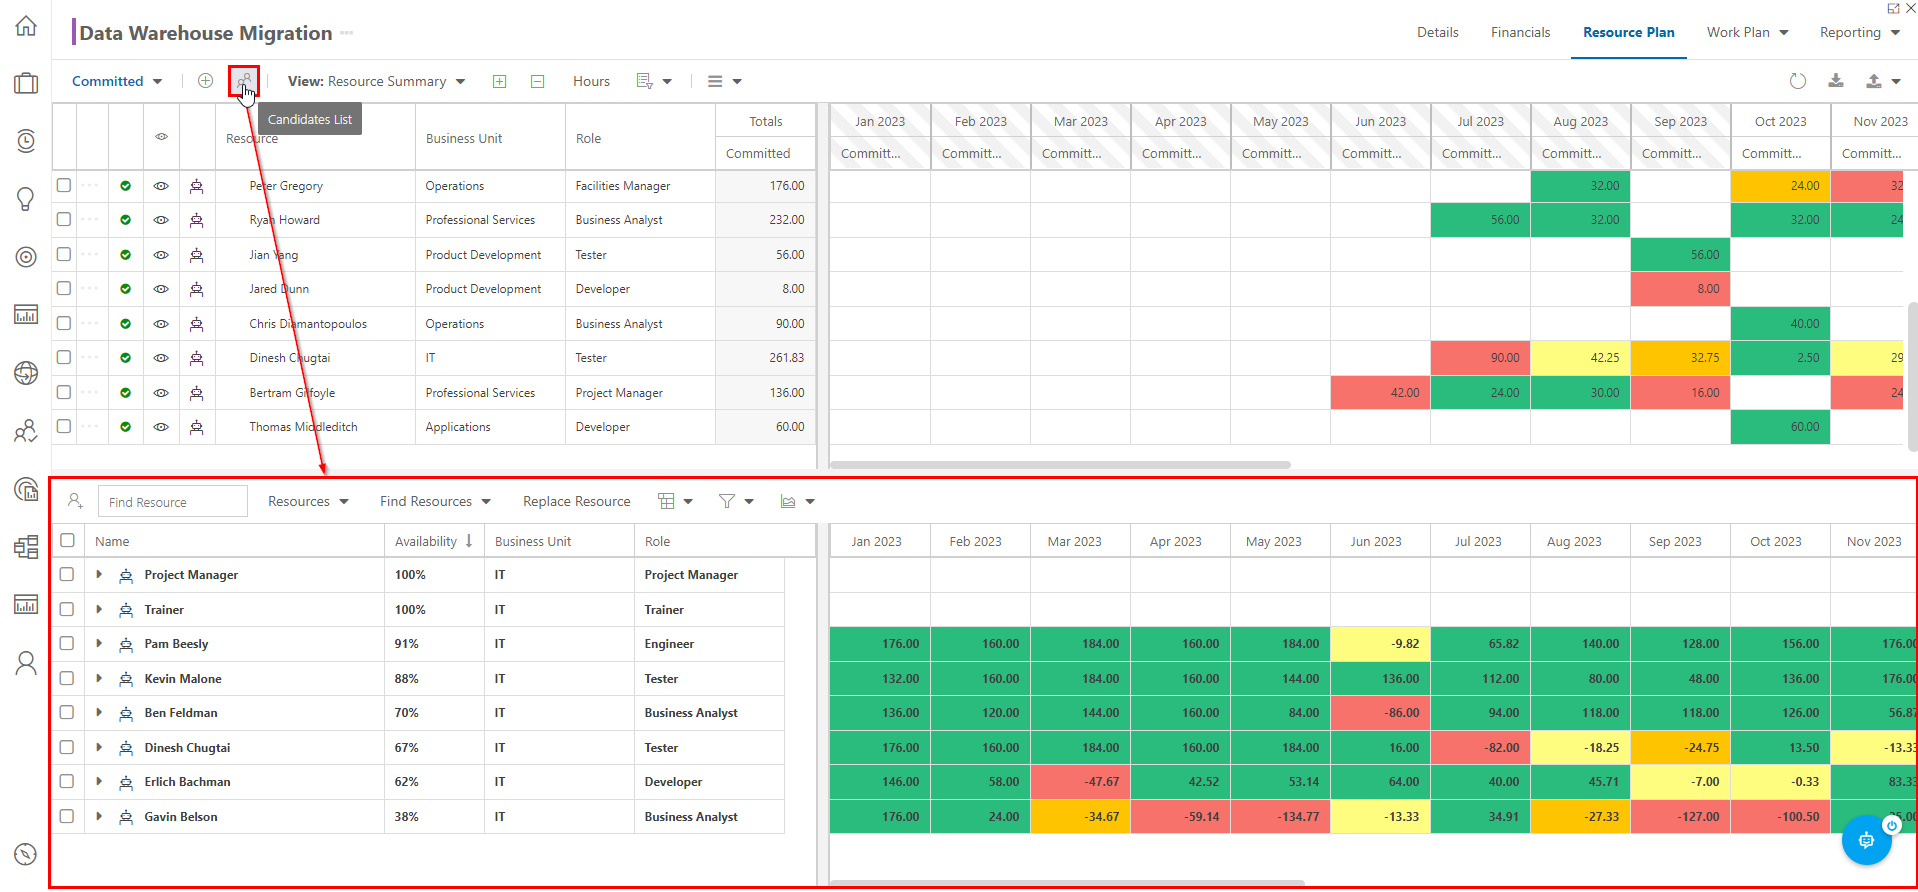The image size is (1918, 892).
Task: Expand the Kevin Malone candidate row
Action: (99, 678)
